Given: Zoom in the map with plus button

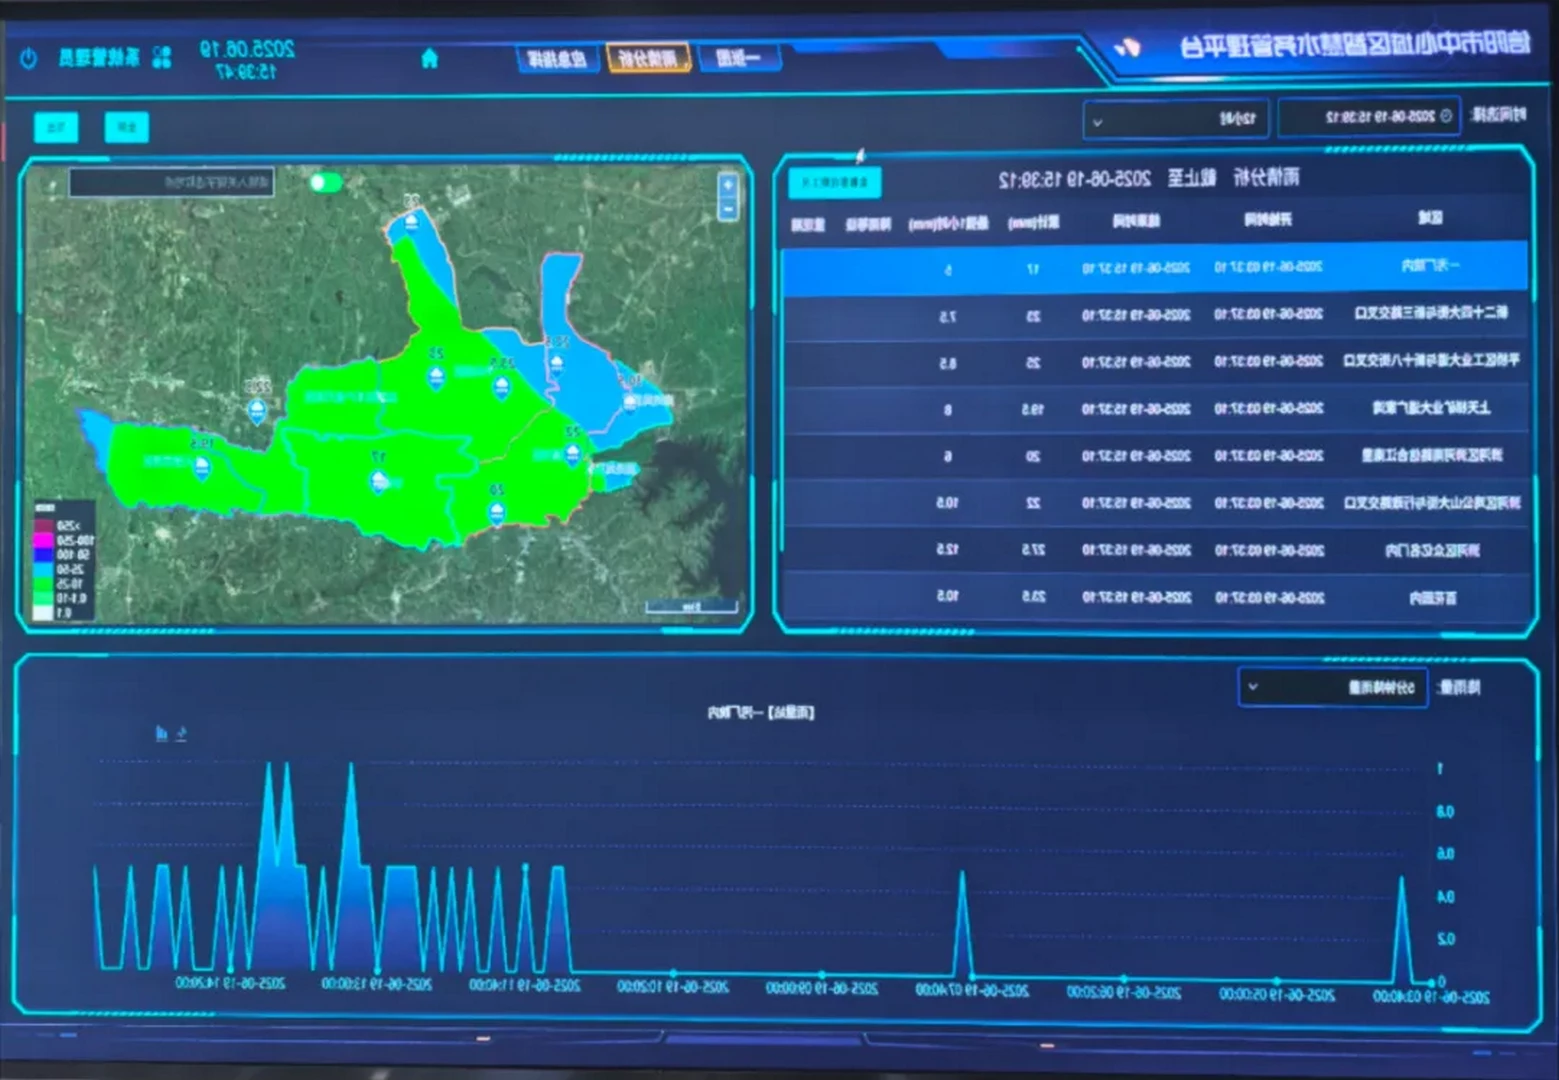Looking at the screenshot, I should tap(728, 185).
